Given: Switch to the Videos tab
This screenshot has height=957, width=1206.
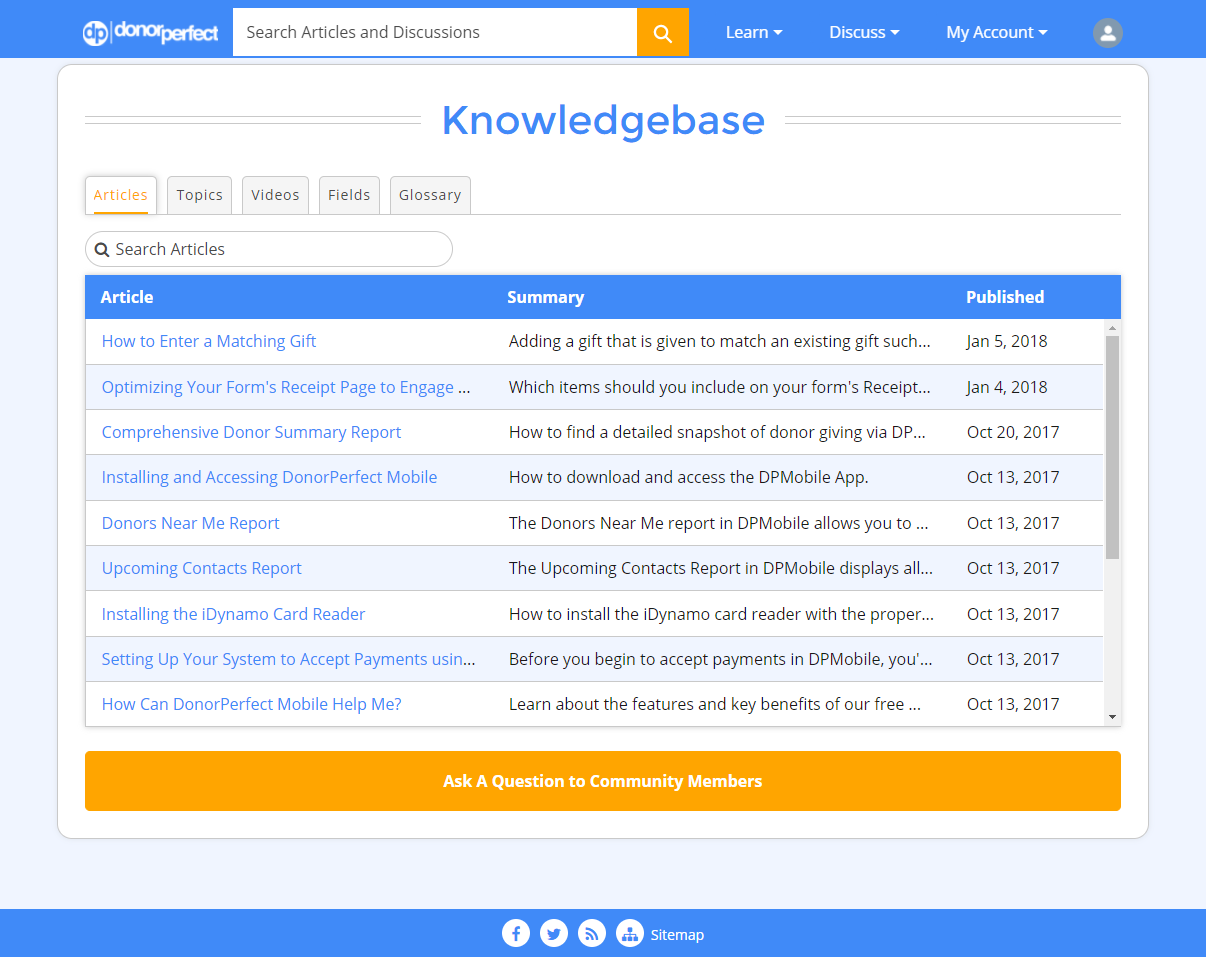Looking at the screenshot, I should click(275, 195).
